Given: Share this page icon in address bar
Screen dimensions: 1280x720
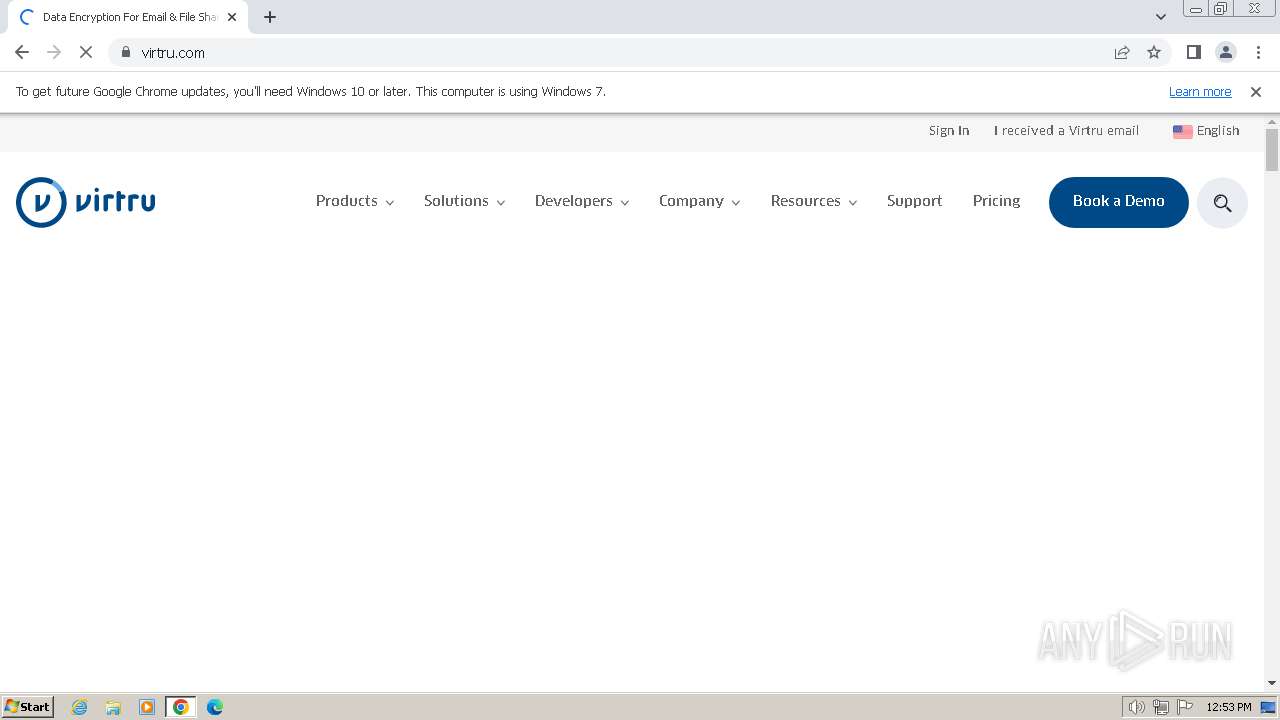Looking at the screenshot, I should click(1122, 52).
